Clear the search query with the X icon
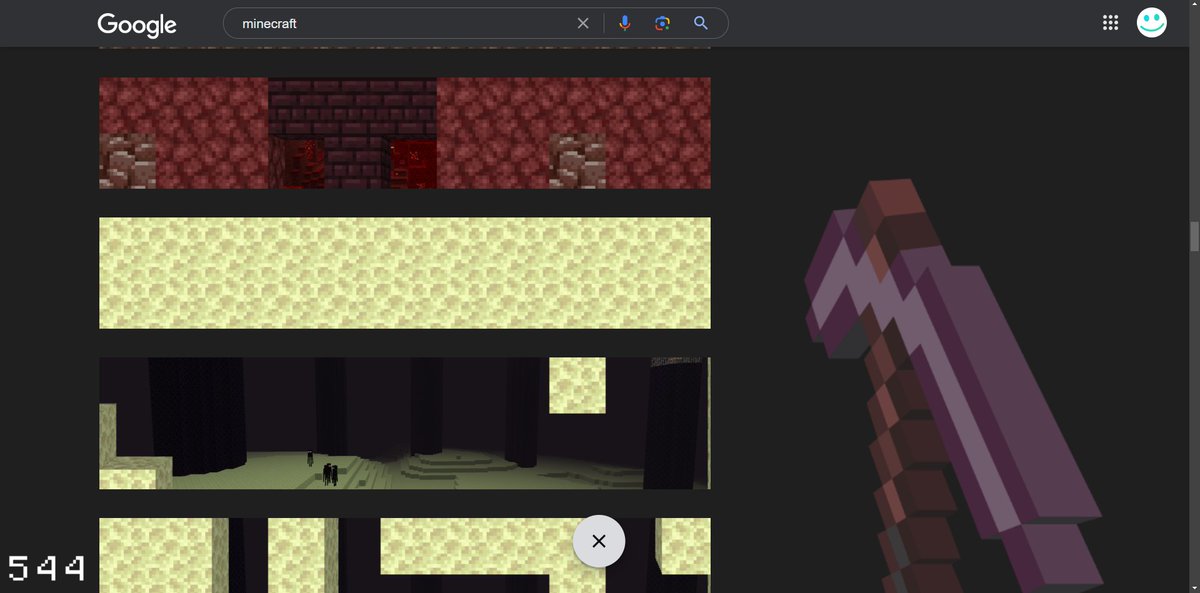The image size is (1200, 593). pos(583,23)
